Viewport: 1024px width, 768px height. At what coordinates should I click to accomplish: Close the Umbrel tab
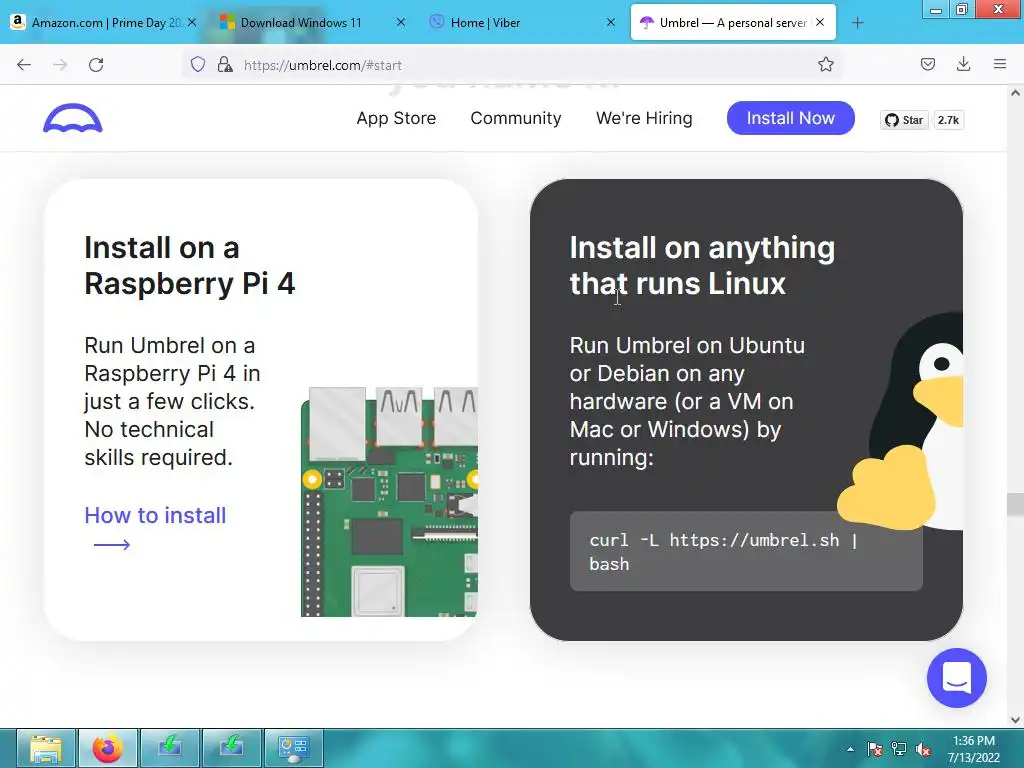pyautogui.click(x=820, y=22)
